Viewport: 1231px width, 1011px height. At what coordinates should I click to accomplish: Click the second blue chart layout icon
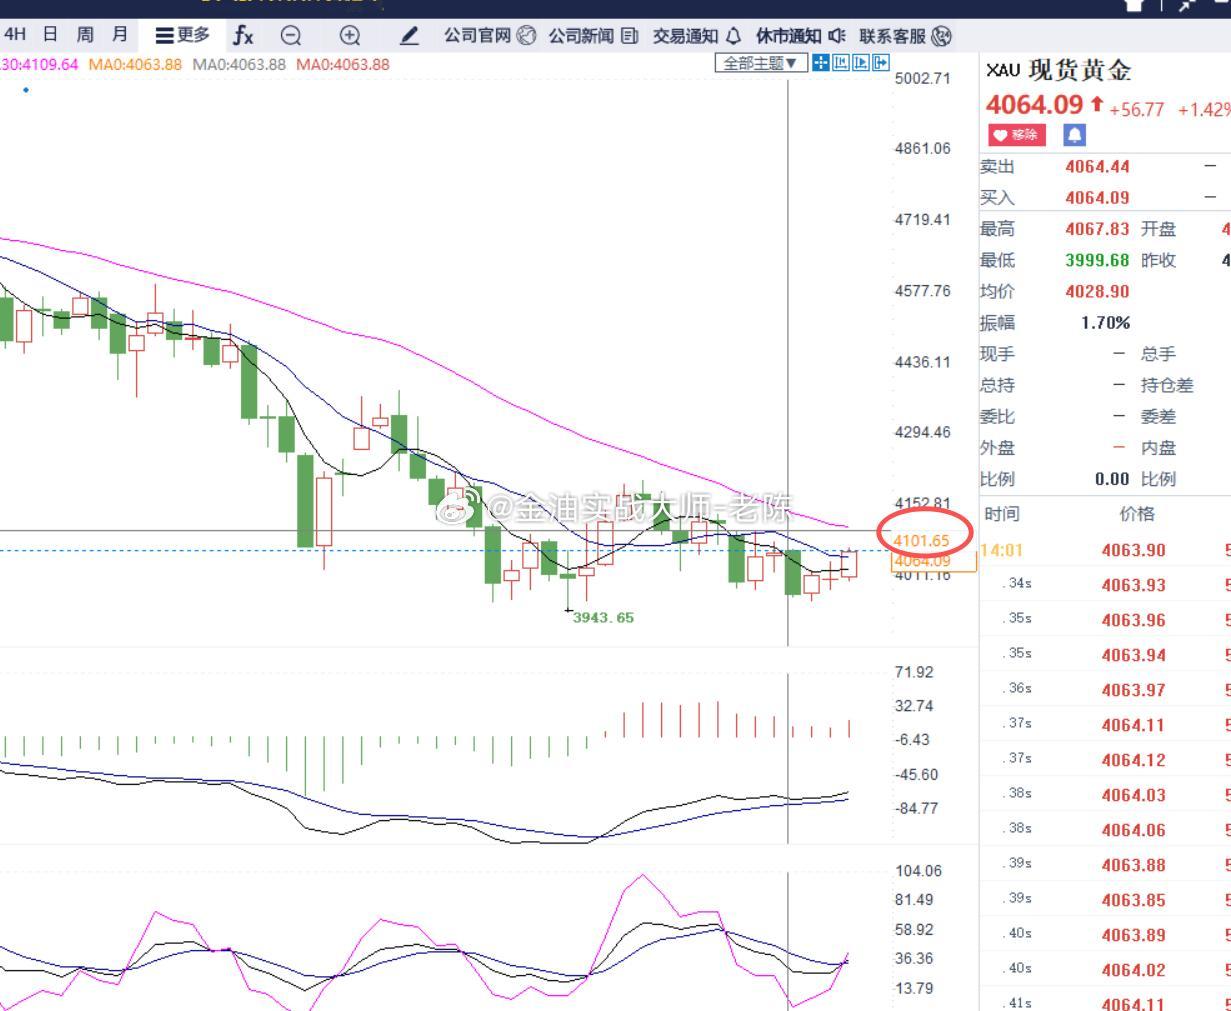(x=841, y=63)
